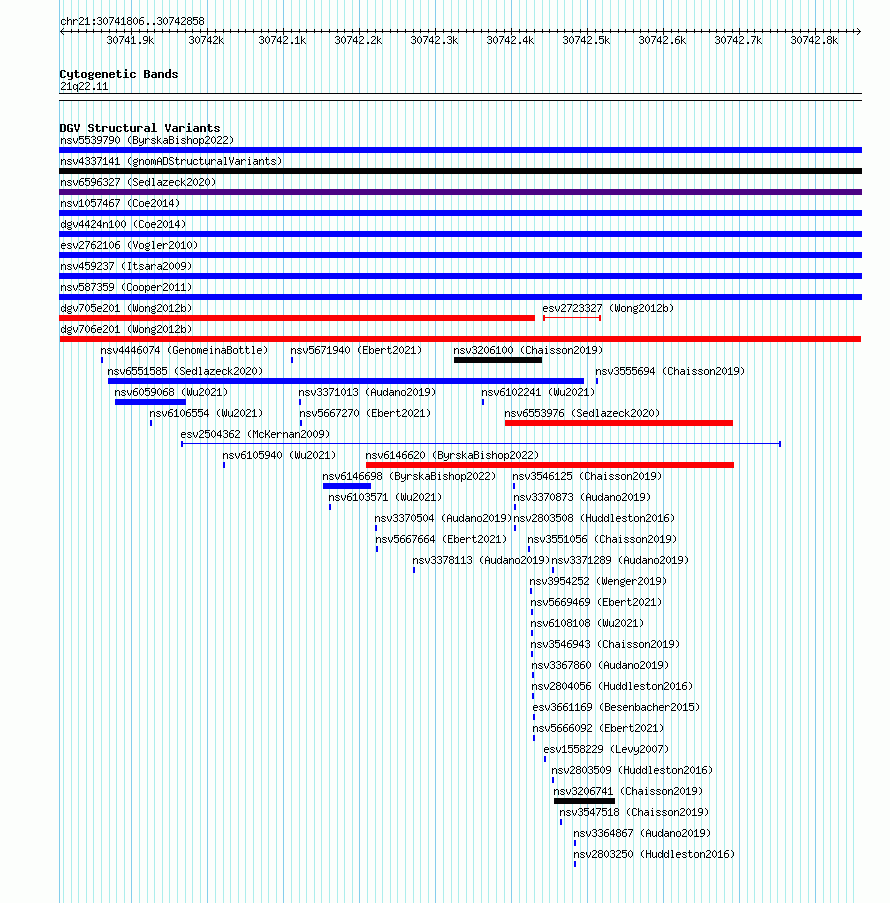
Task: Click the nsv5539790 (ByrskaBishop2022) variant label
Action: pos(147,141)
